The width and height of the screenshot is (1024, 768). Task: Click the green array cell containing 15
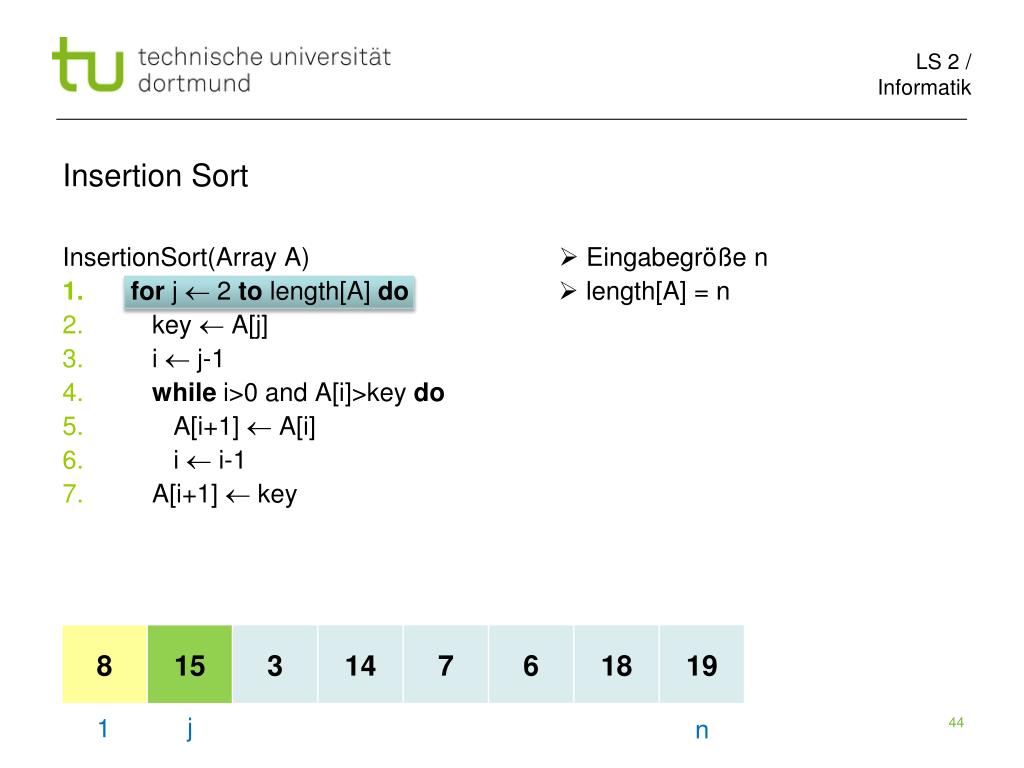pos(190,664)
